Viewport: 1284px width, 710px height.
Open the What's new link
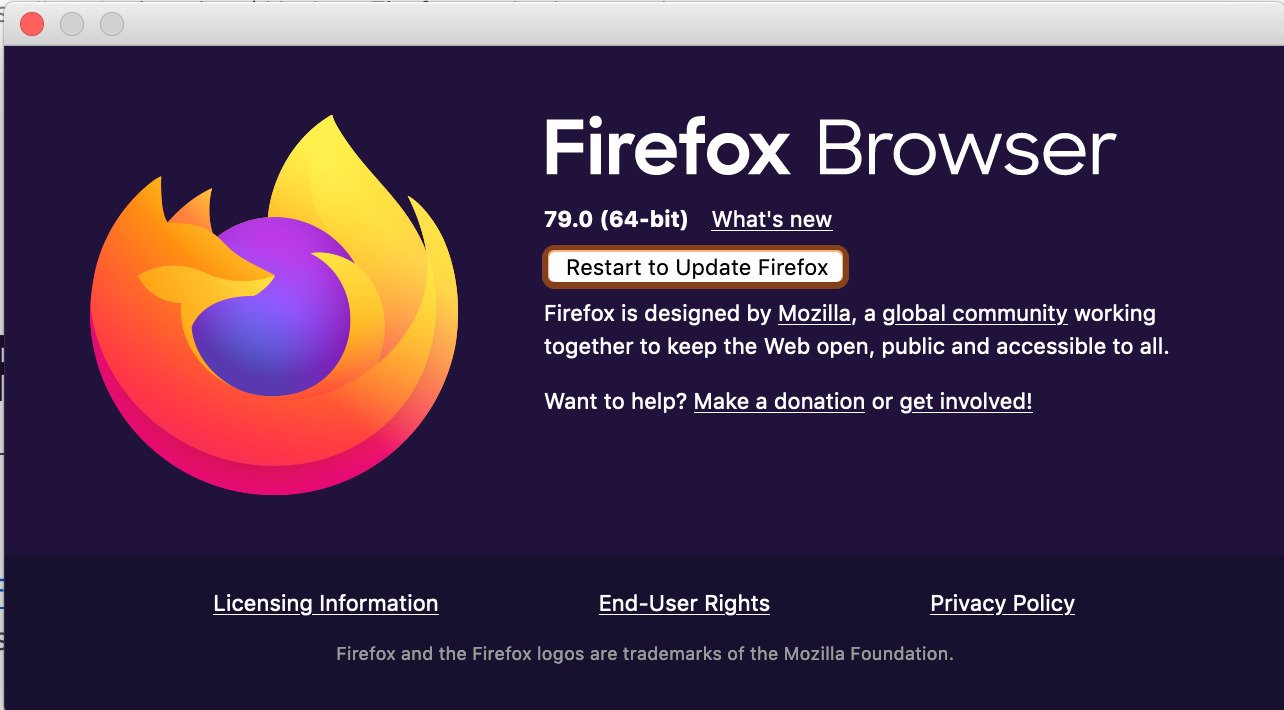772,219
